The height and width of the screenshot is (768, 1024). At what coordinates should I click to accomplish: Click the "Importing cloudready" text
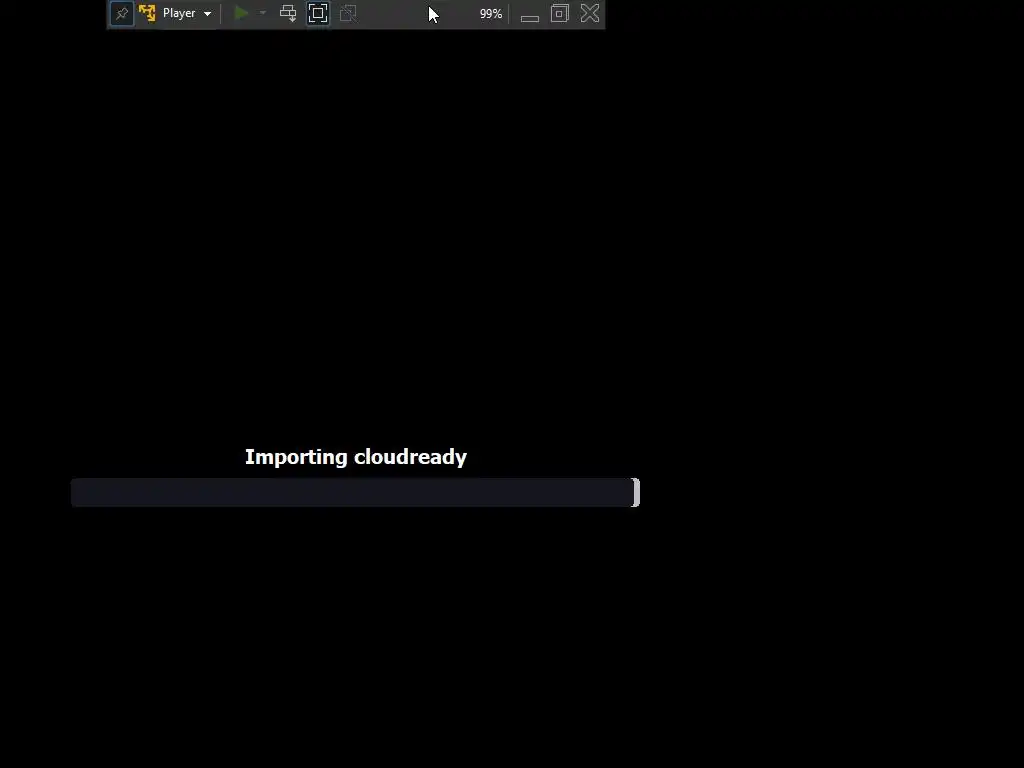356,457
